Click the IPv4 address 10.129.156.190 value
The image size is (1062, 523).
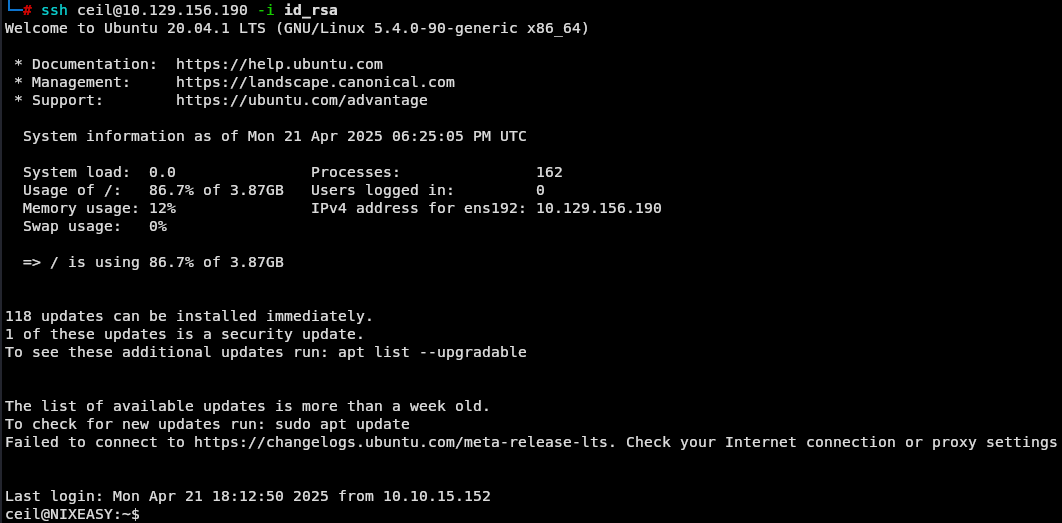tap(599, 208)
